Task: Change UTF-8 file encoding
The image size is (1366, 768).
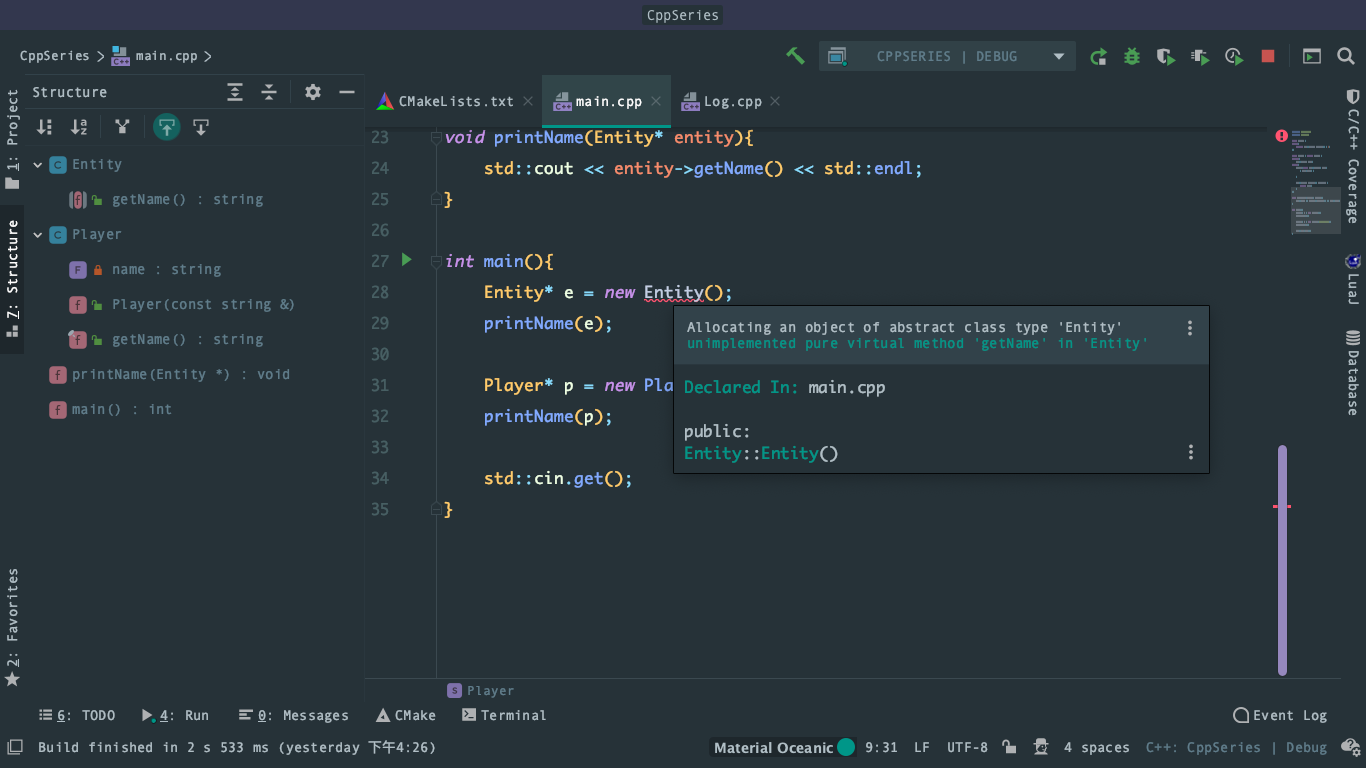Action: pyautogui.click(x=967, y=748)
